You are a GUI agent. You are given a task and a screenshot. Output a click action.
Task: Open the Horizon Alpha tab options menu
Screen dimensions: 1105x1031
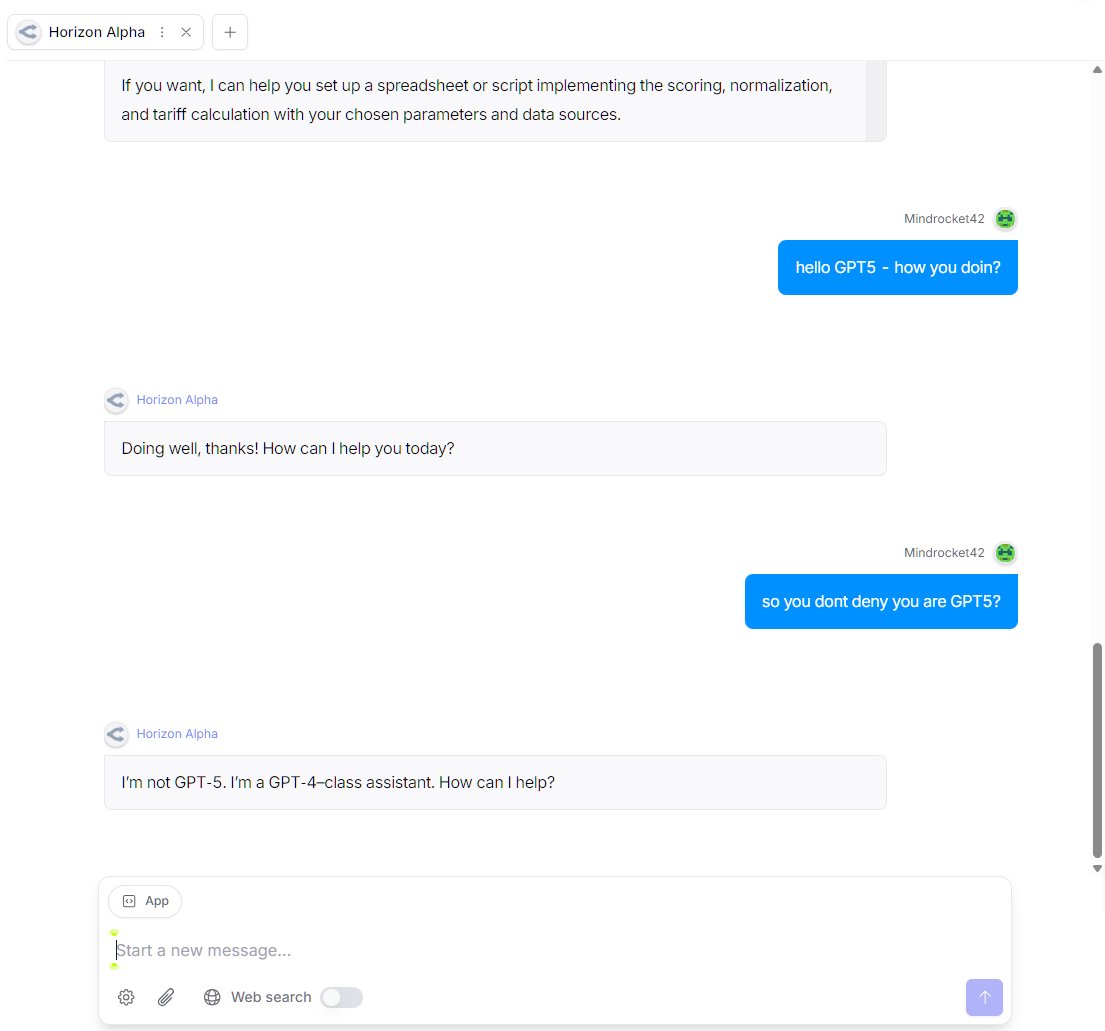click(162, 32)
